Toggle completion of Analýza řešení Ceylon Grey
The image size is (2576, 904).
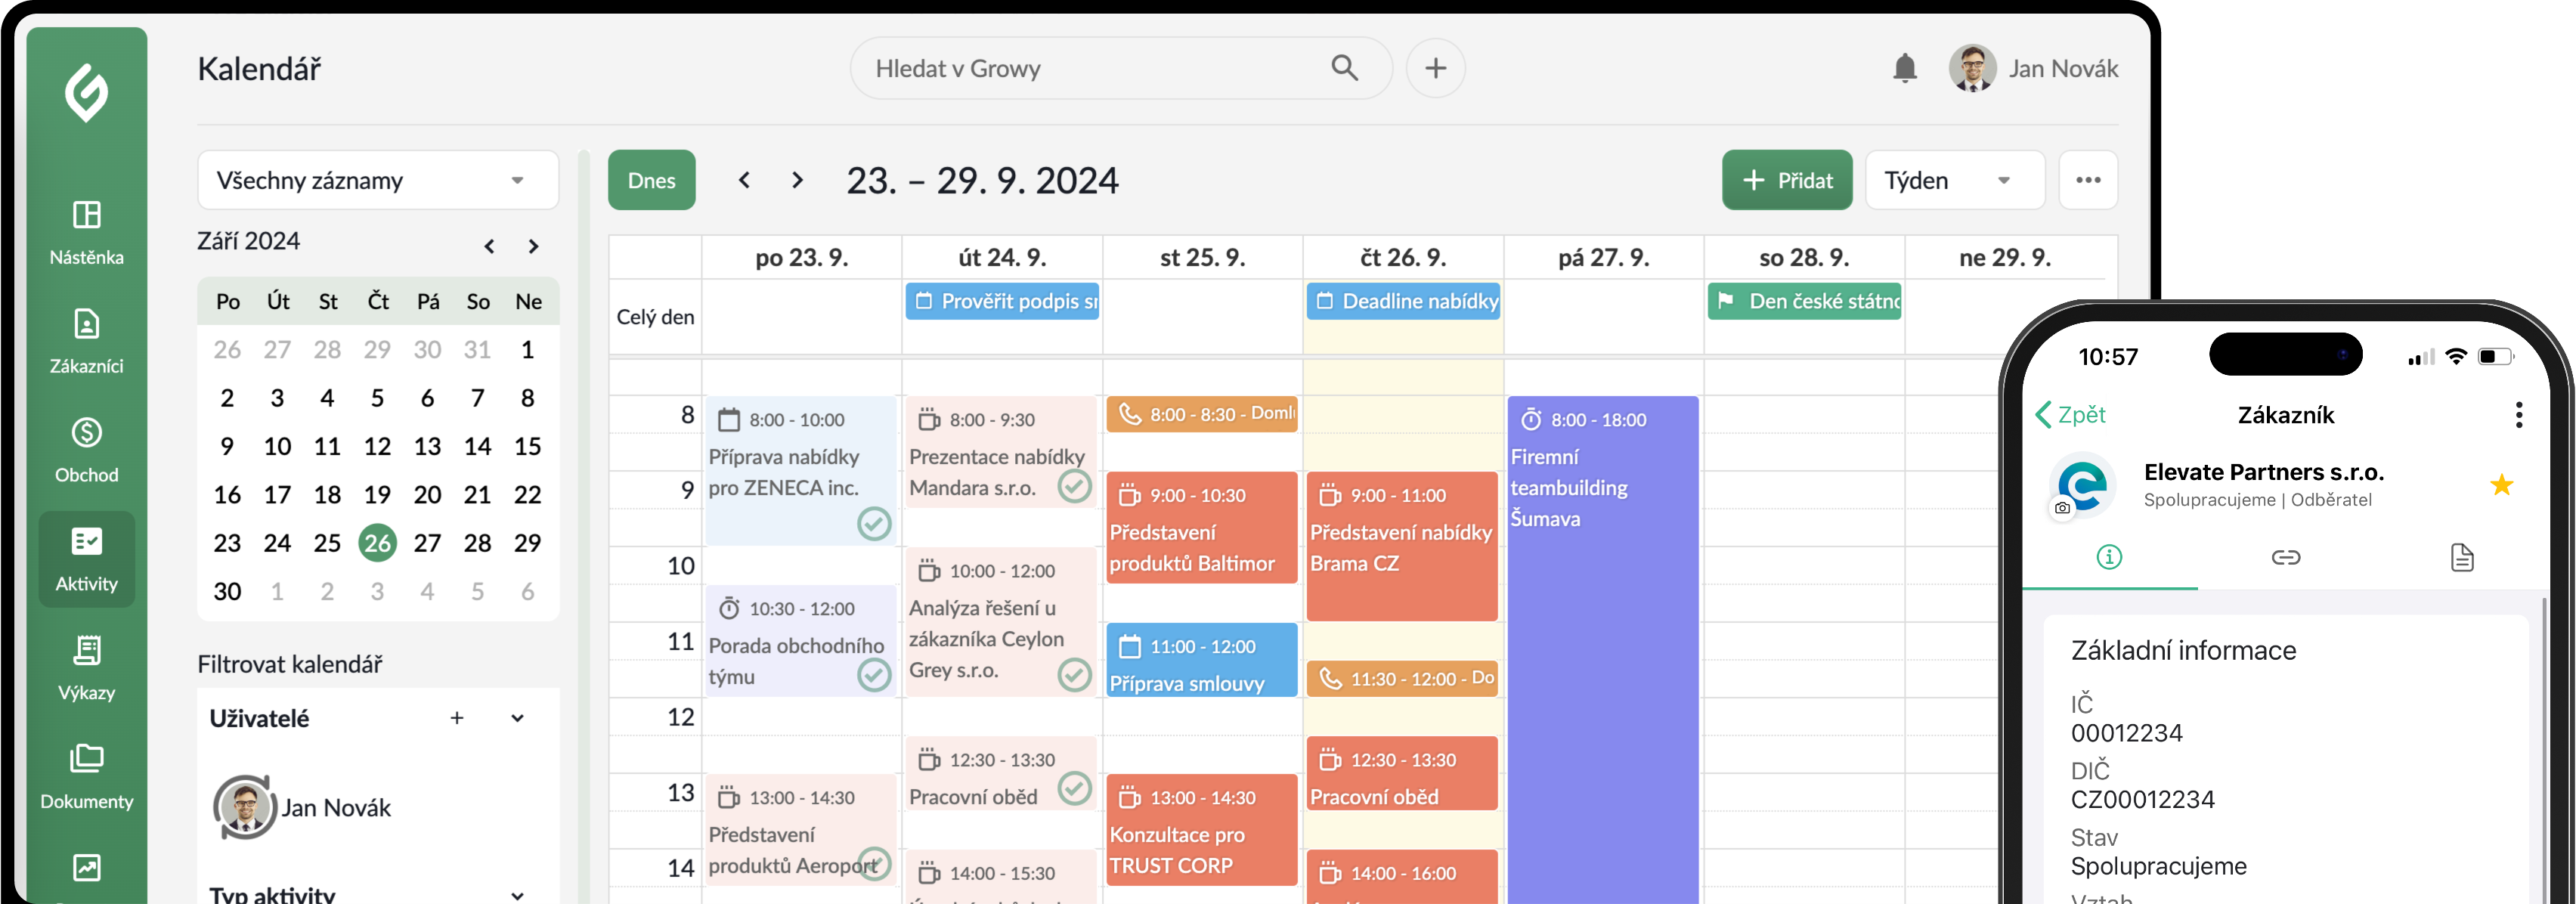(1075, 675)
